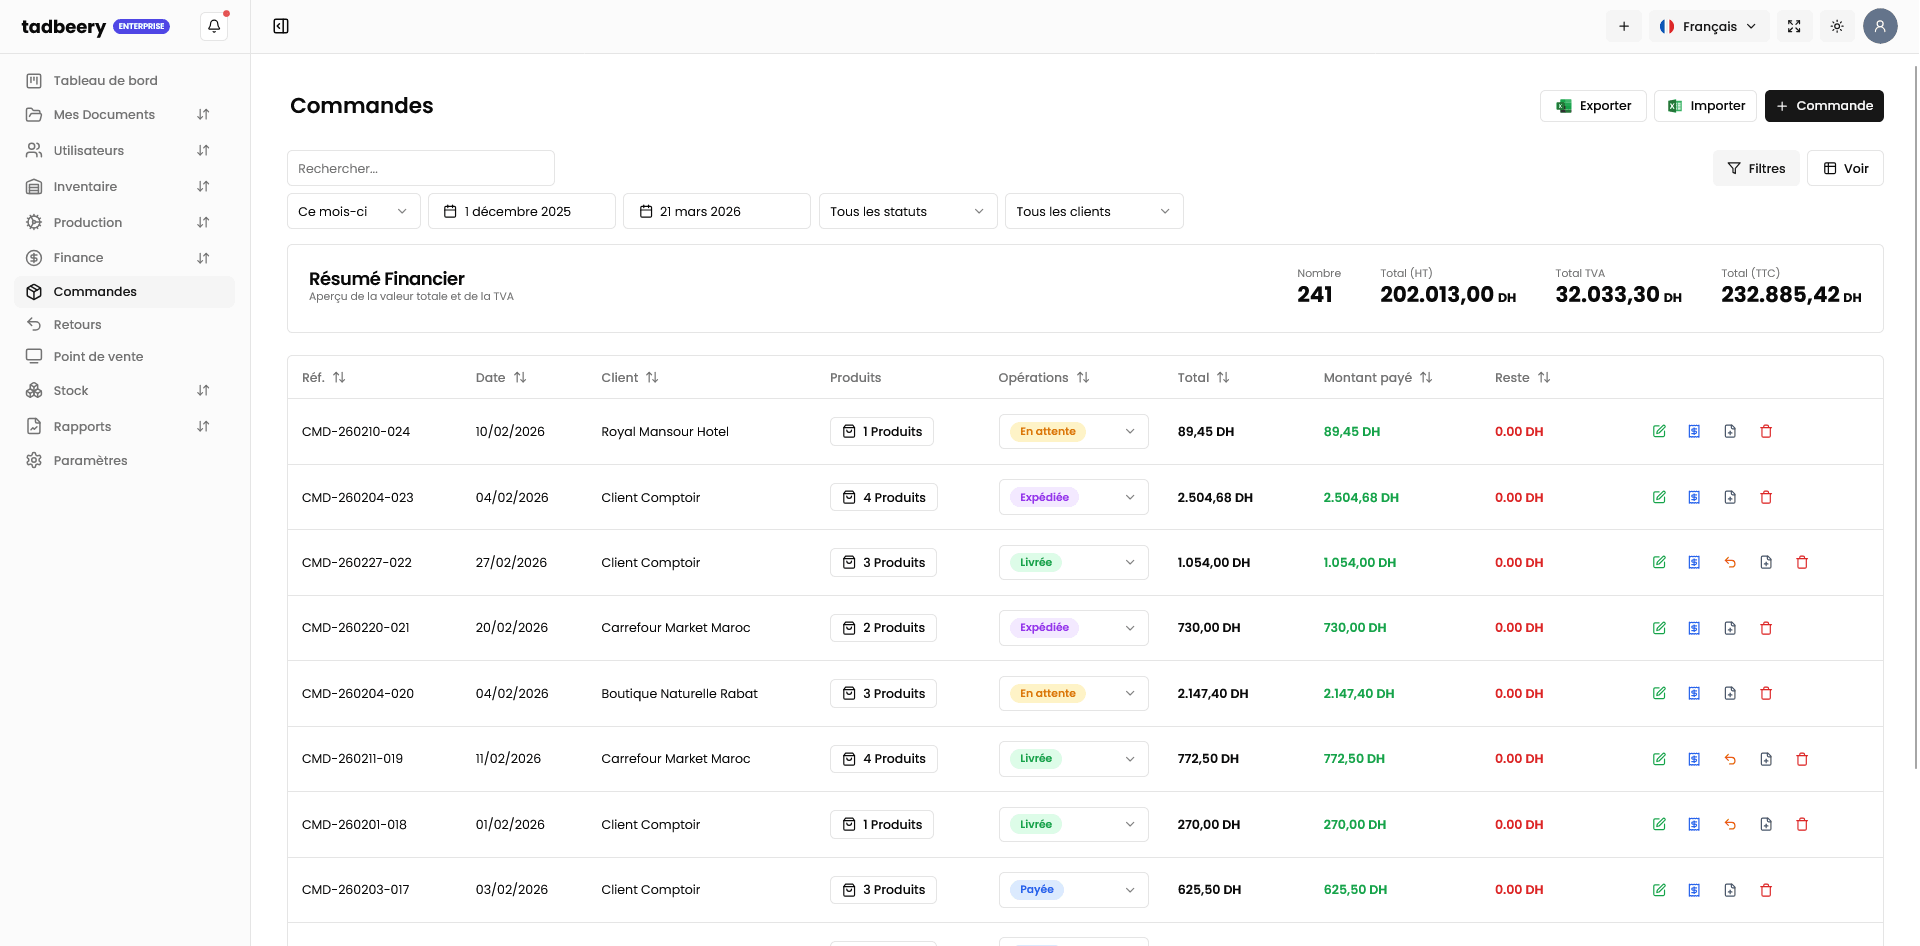Open Paramètres settings
This screenshot has width=1920, height=946.
click(x=125, y=460)
